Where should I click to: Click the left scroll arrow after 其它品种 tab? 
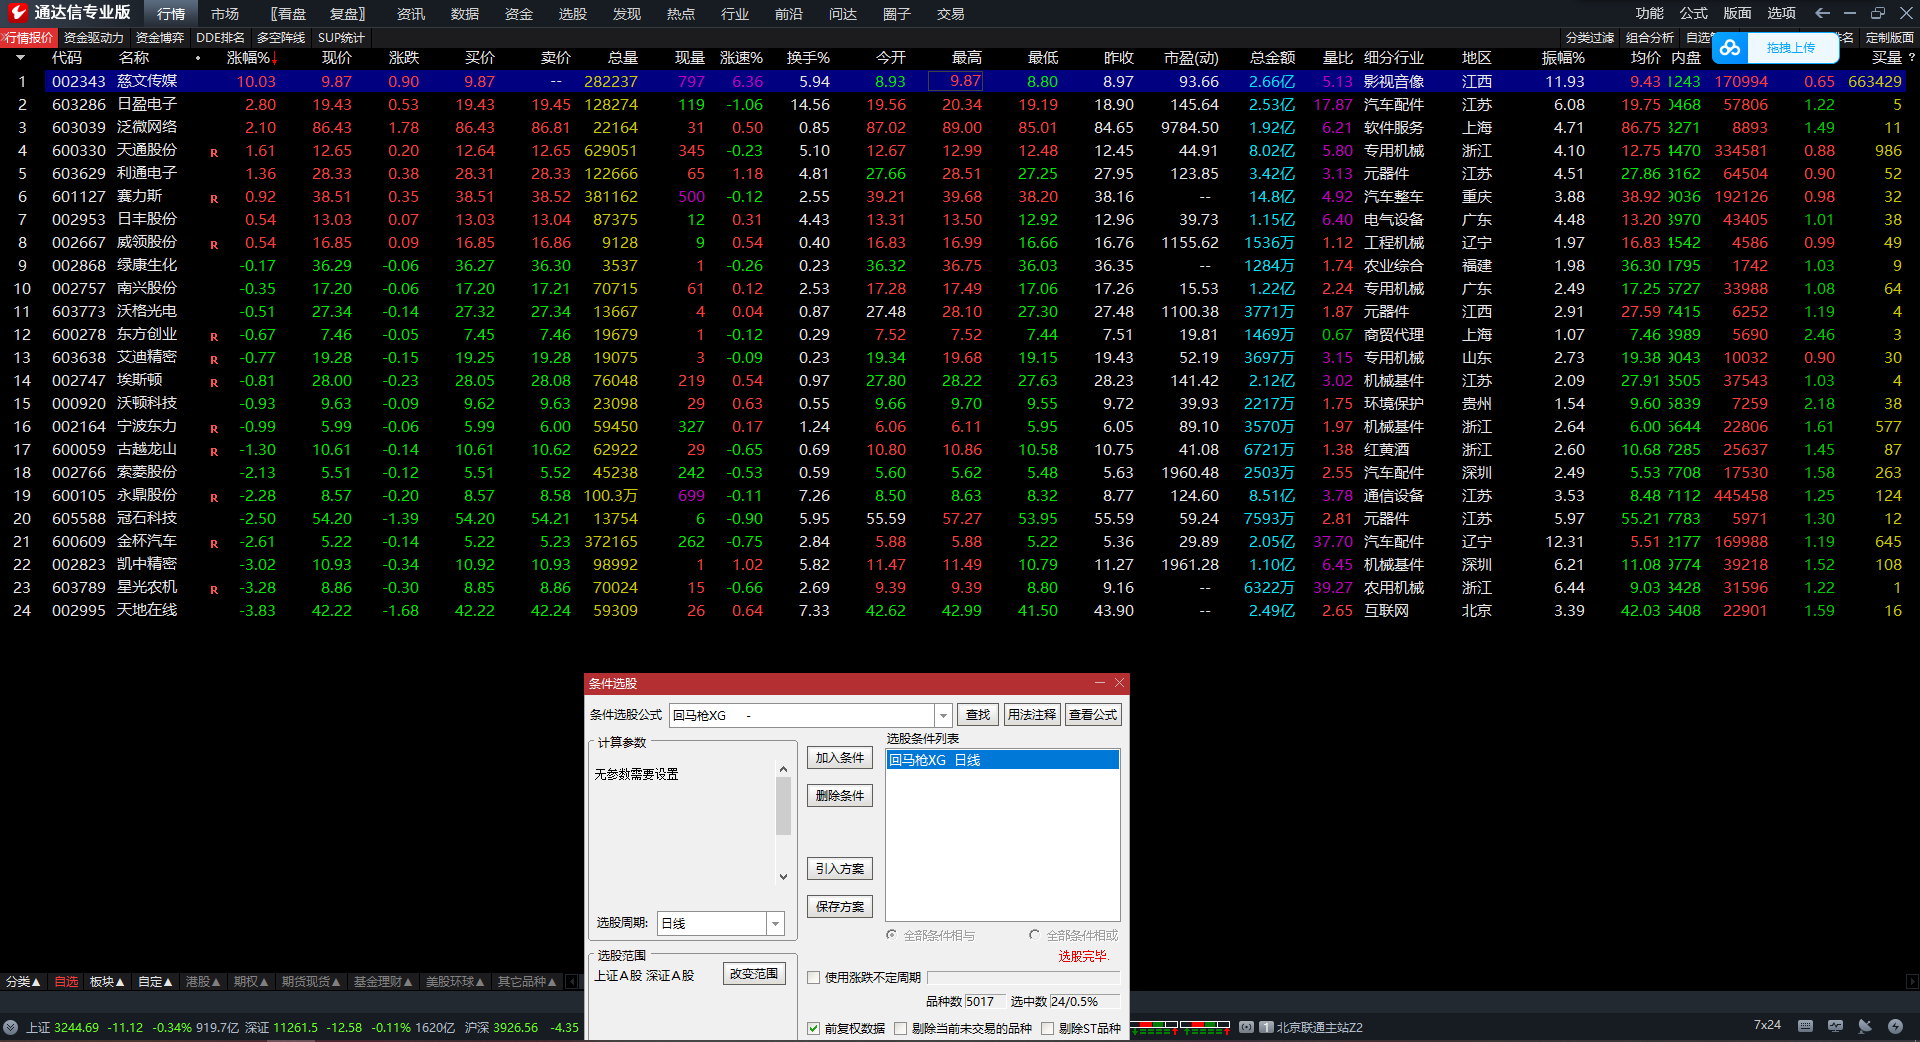pyautogui.click(x=572, y=982)
